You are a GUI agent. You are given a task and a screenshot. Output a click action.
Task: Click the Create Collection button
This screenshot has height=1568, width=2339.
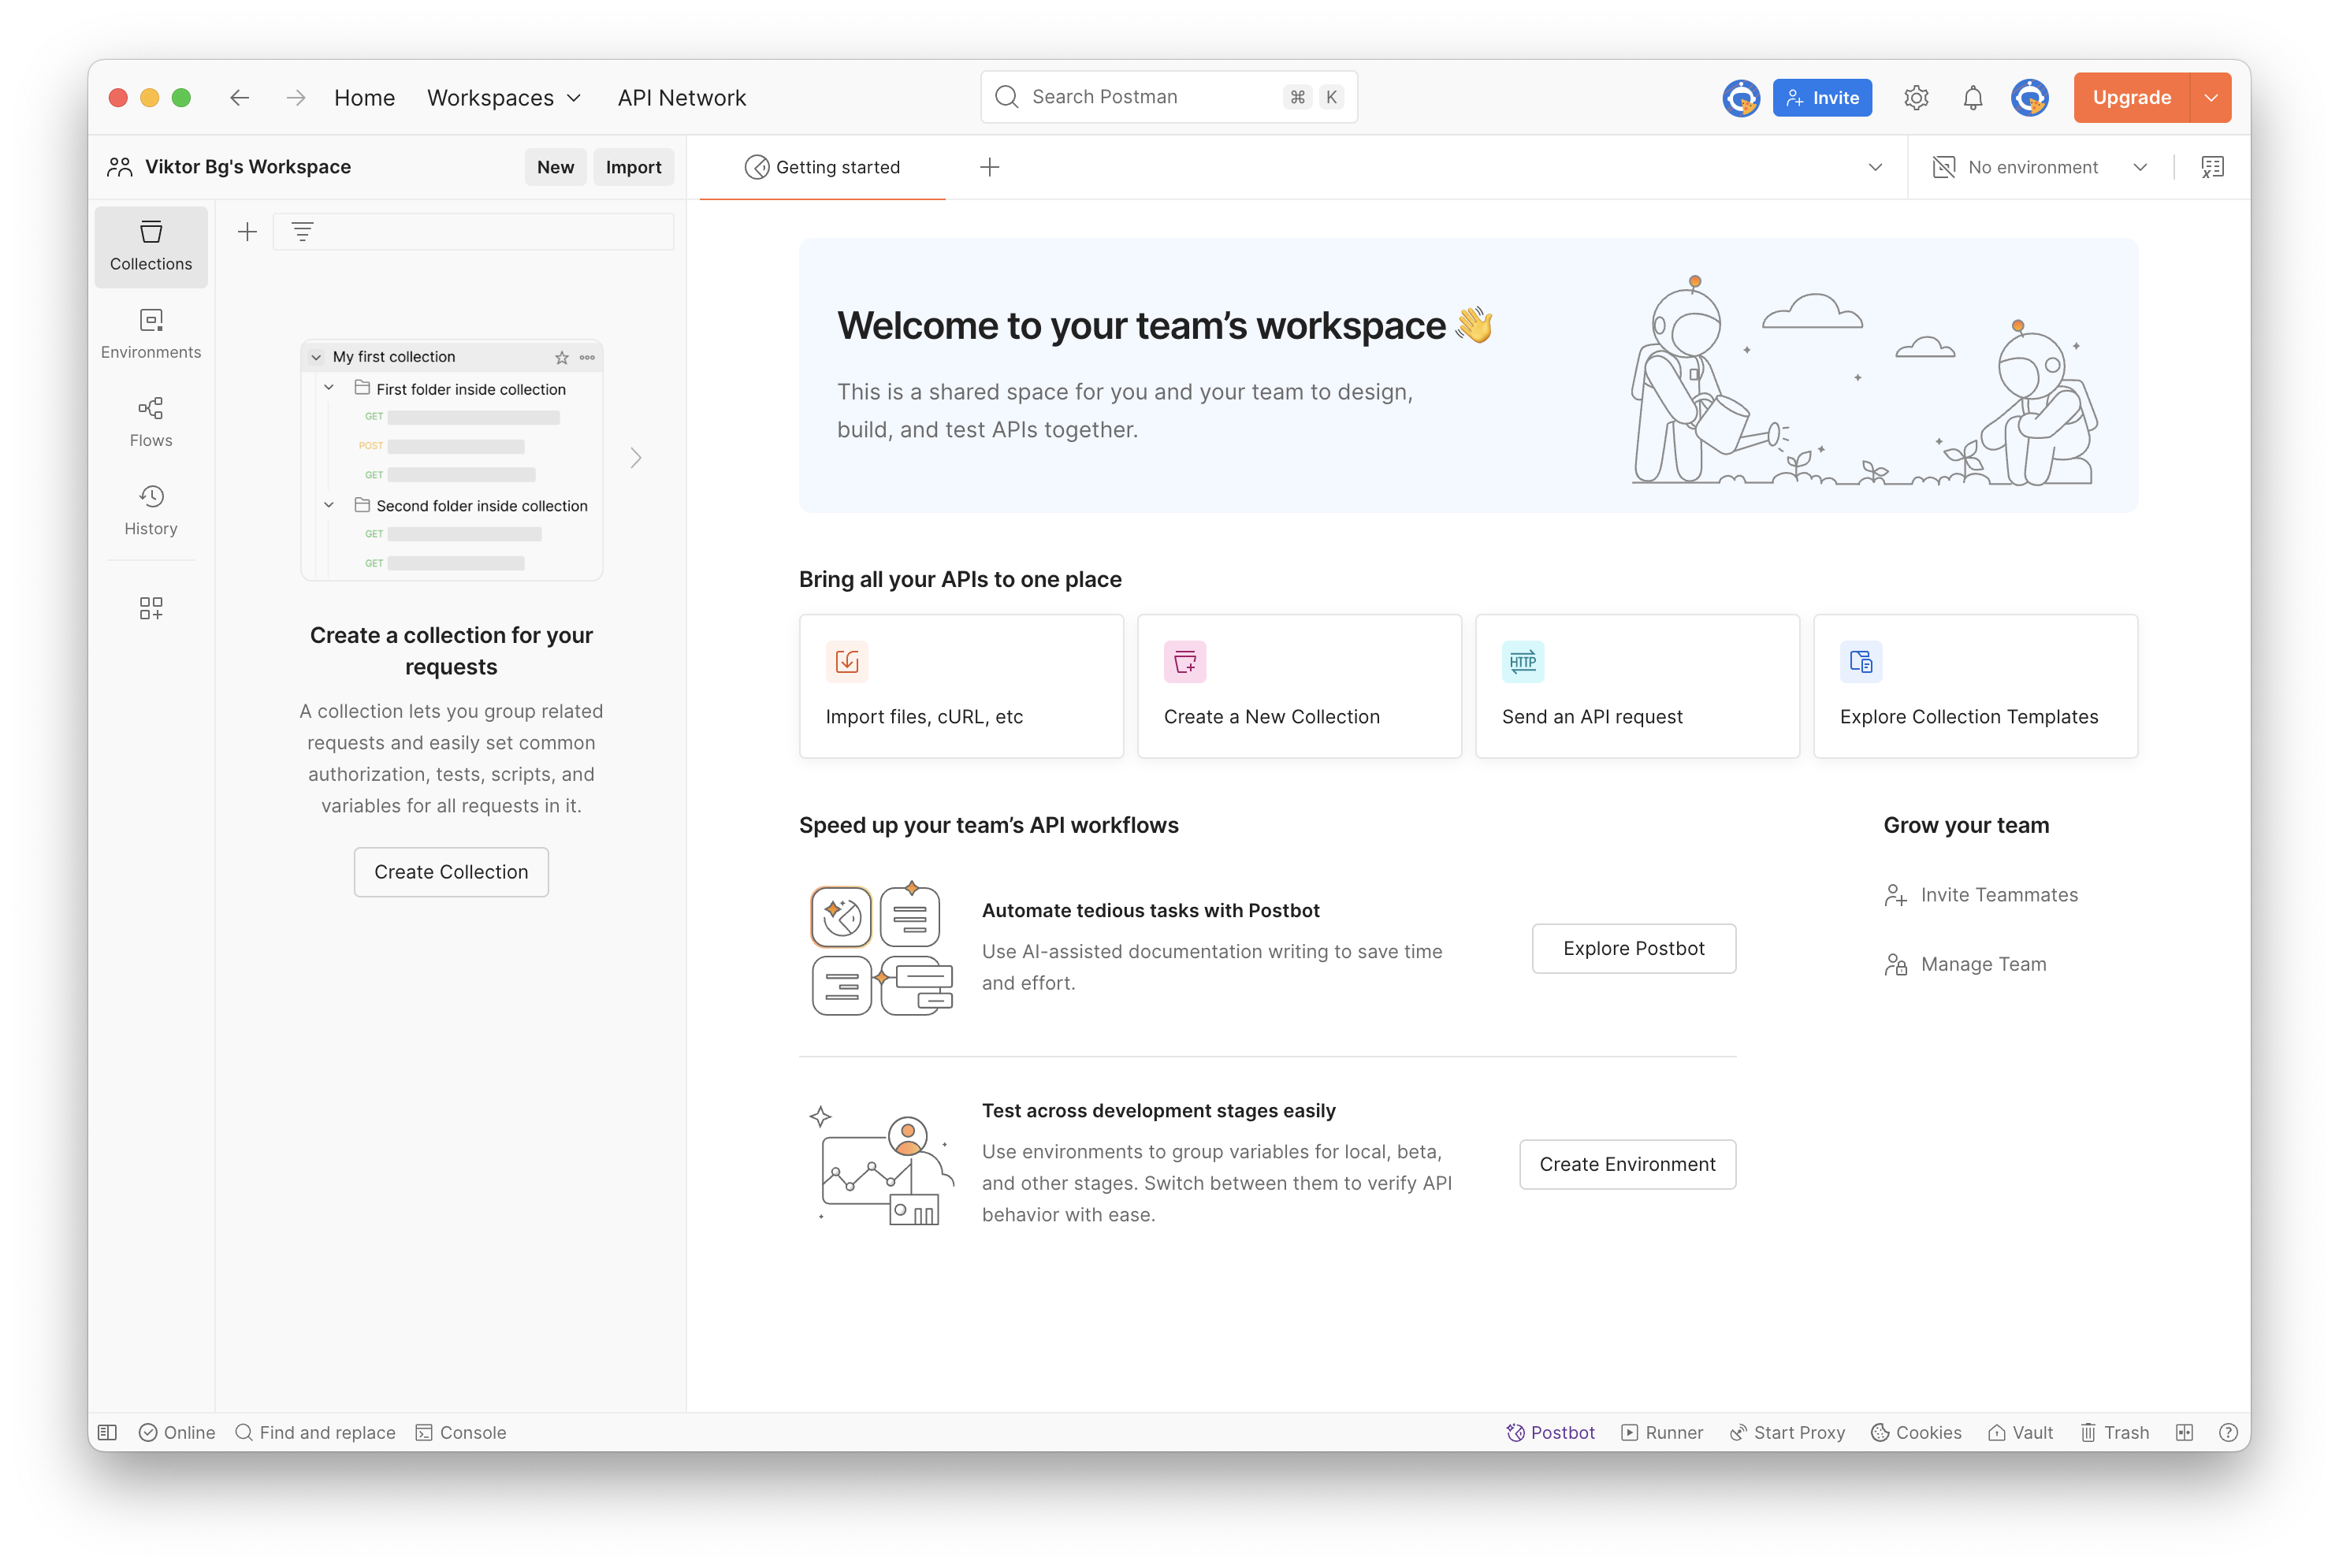(451, 872)
